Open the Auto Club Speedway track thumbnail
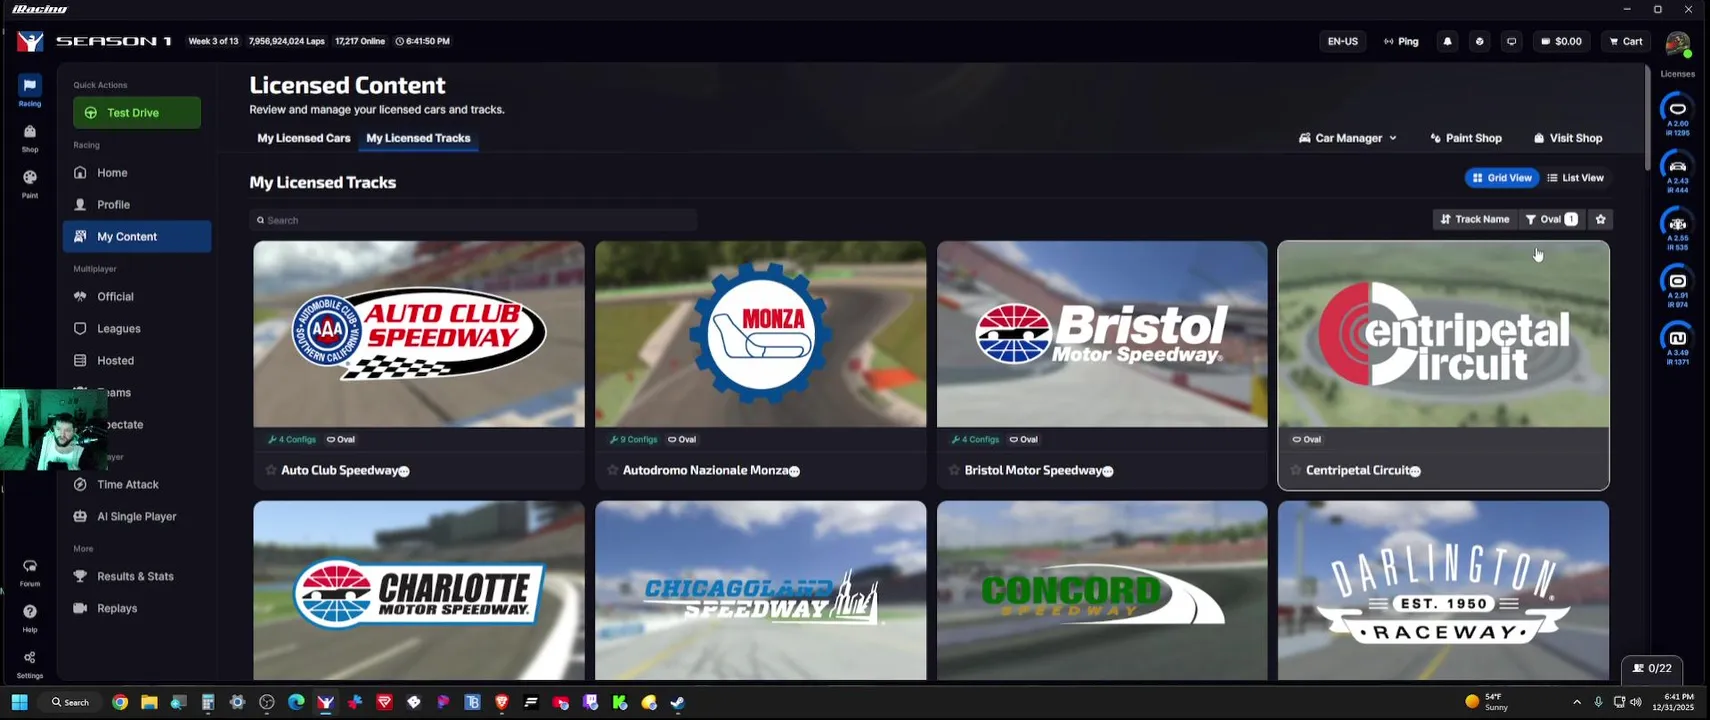This screenshot has width=1710, height=720. (419, 334)
